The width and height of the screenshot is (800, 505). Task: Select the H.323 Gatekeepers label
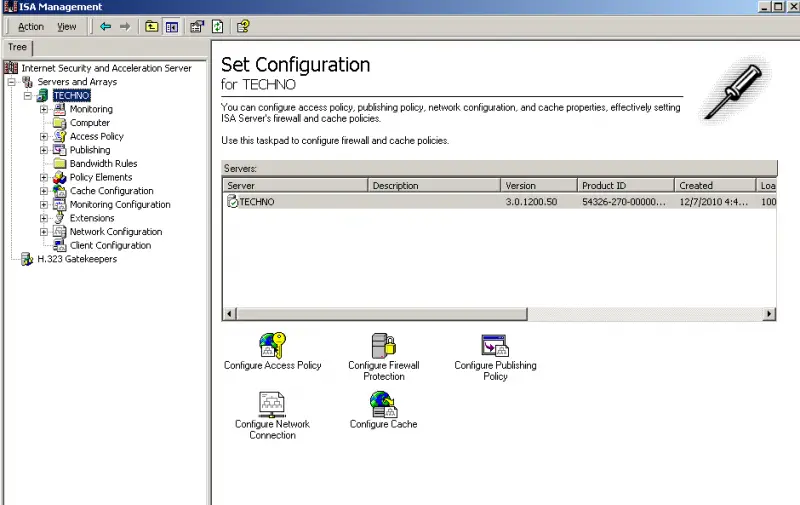[x=77, y=259]
